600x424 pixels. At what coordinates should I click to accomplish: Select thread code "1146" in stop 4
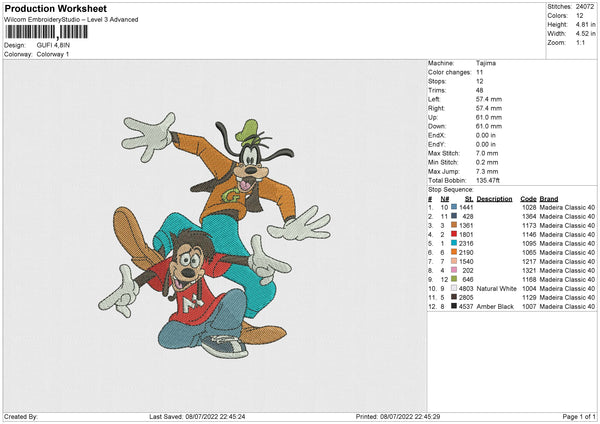(x=530, y=235)
